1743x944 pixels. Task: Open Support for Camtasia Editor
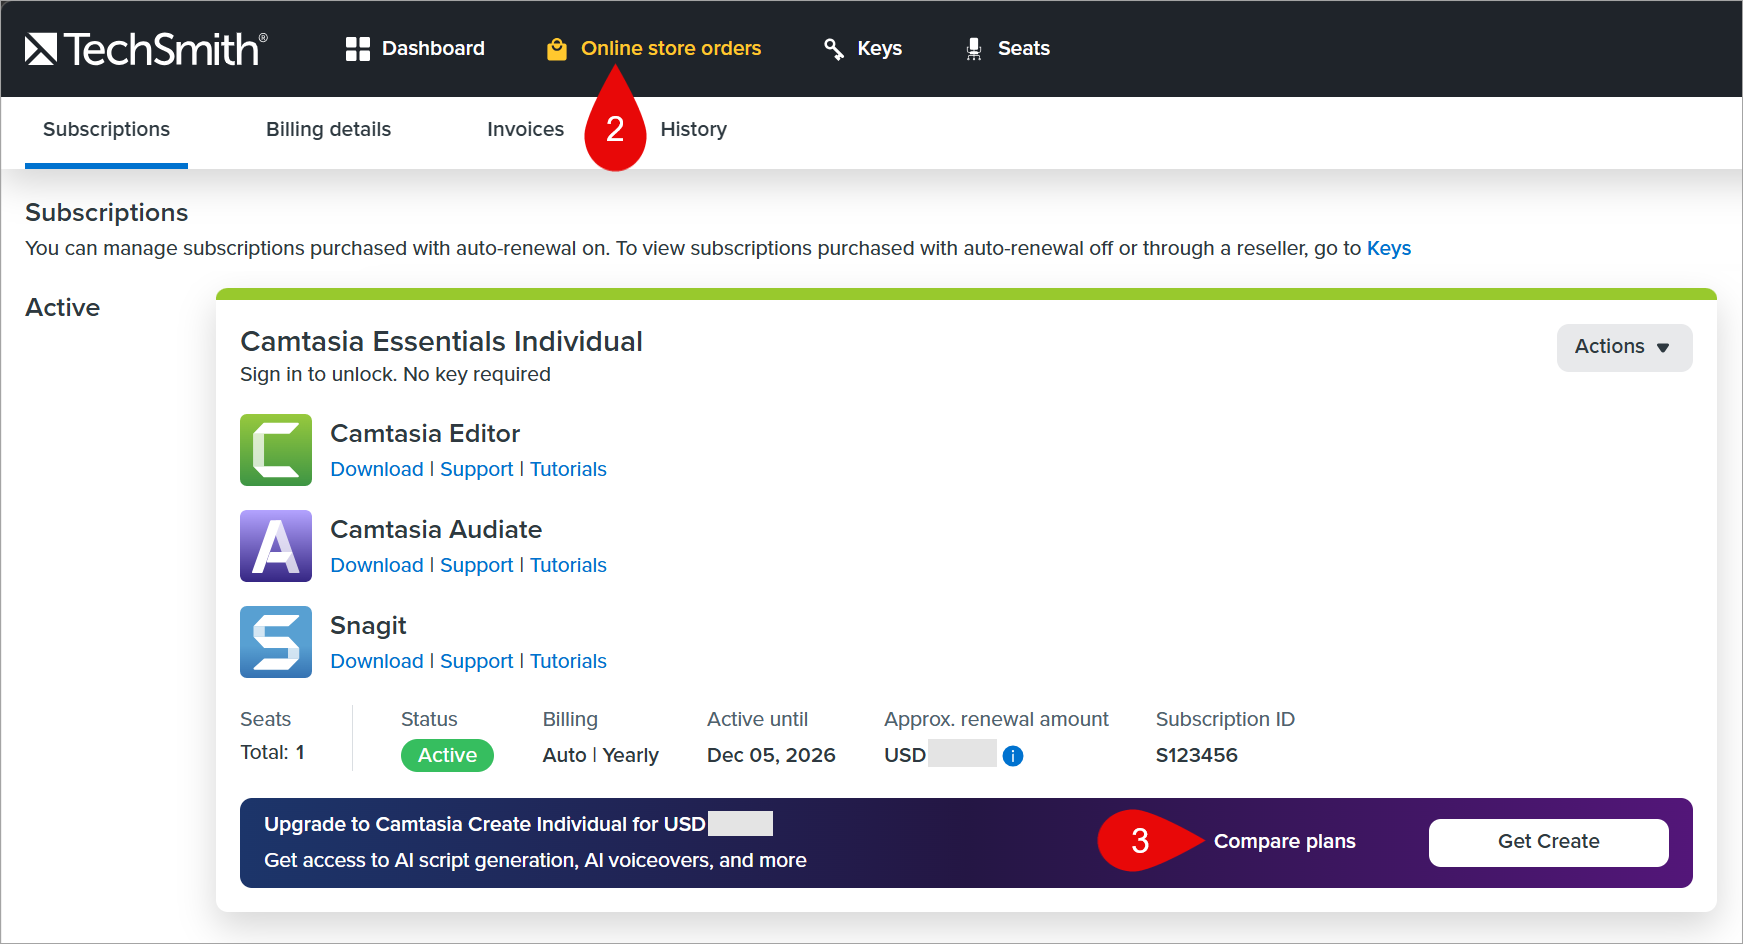(x=476, y=469)
